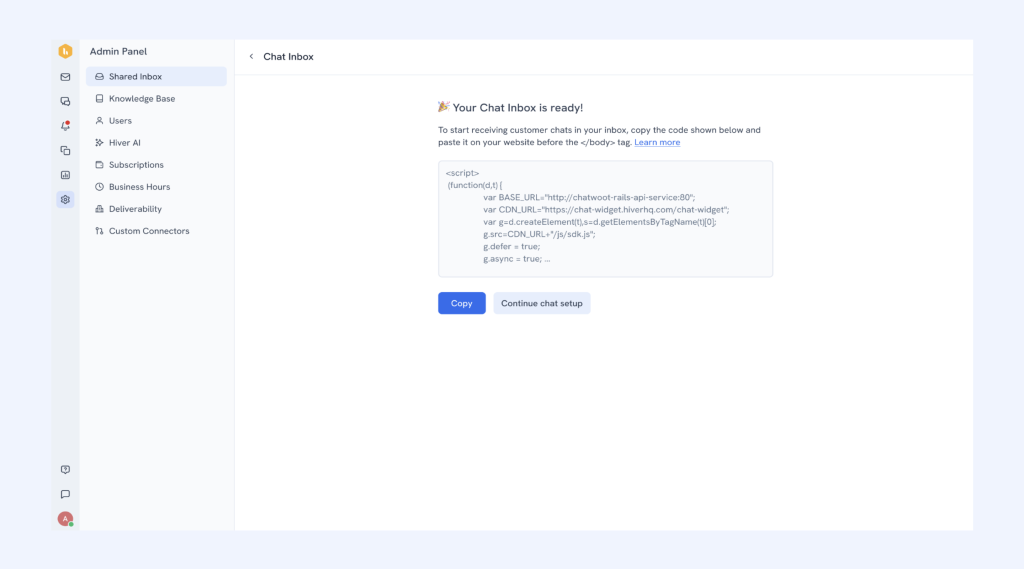
Task: Go to Users section
Action: [x=120, y=121]
